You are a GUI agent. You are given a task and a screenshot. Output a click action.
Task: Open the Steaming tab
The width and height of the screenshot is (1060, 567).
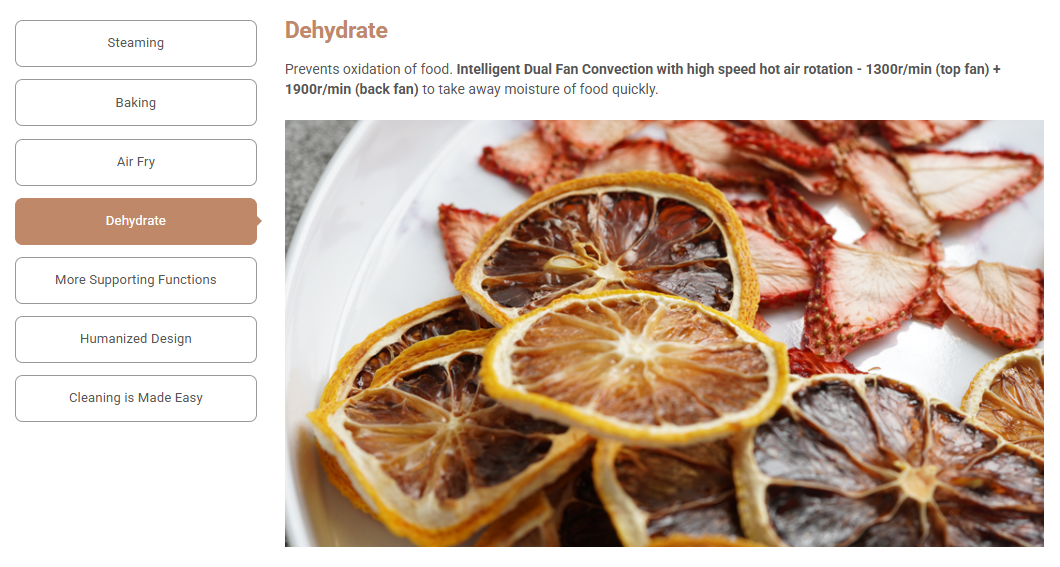pos(136,43)
